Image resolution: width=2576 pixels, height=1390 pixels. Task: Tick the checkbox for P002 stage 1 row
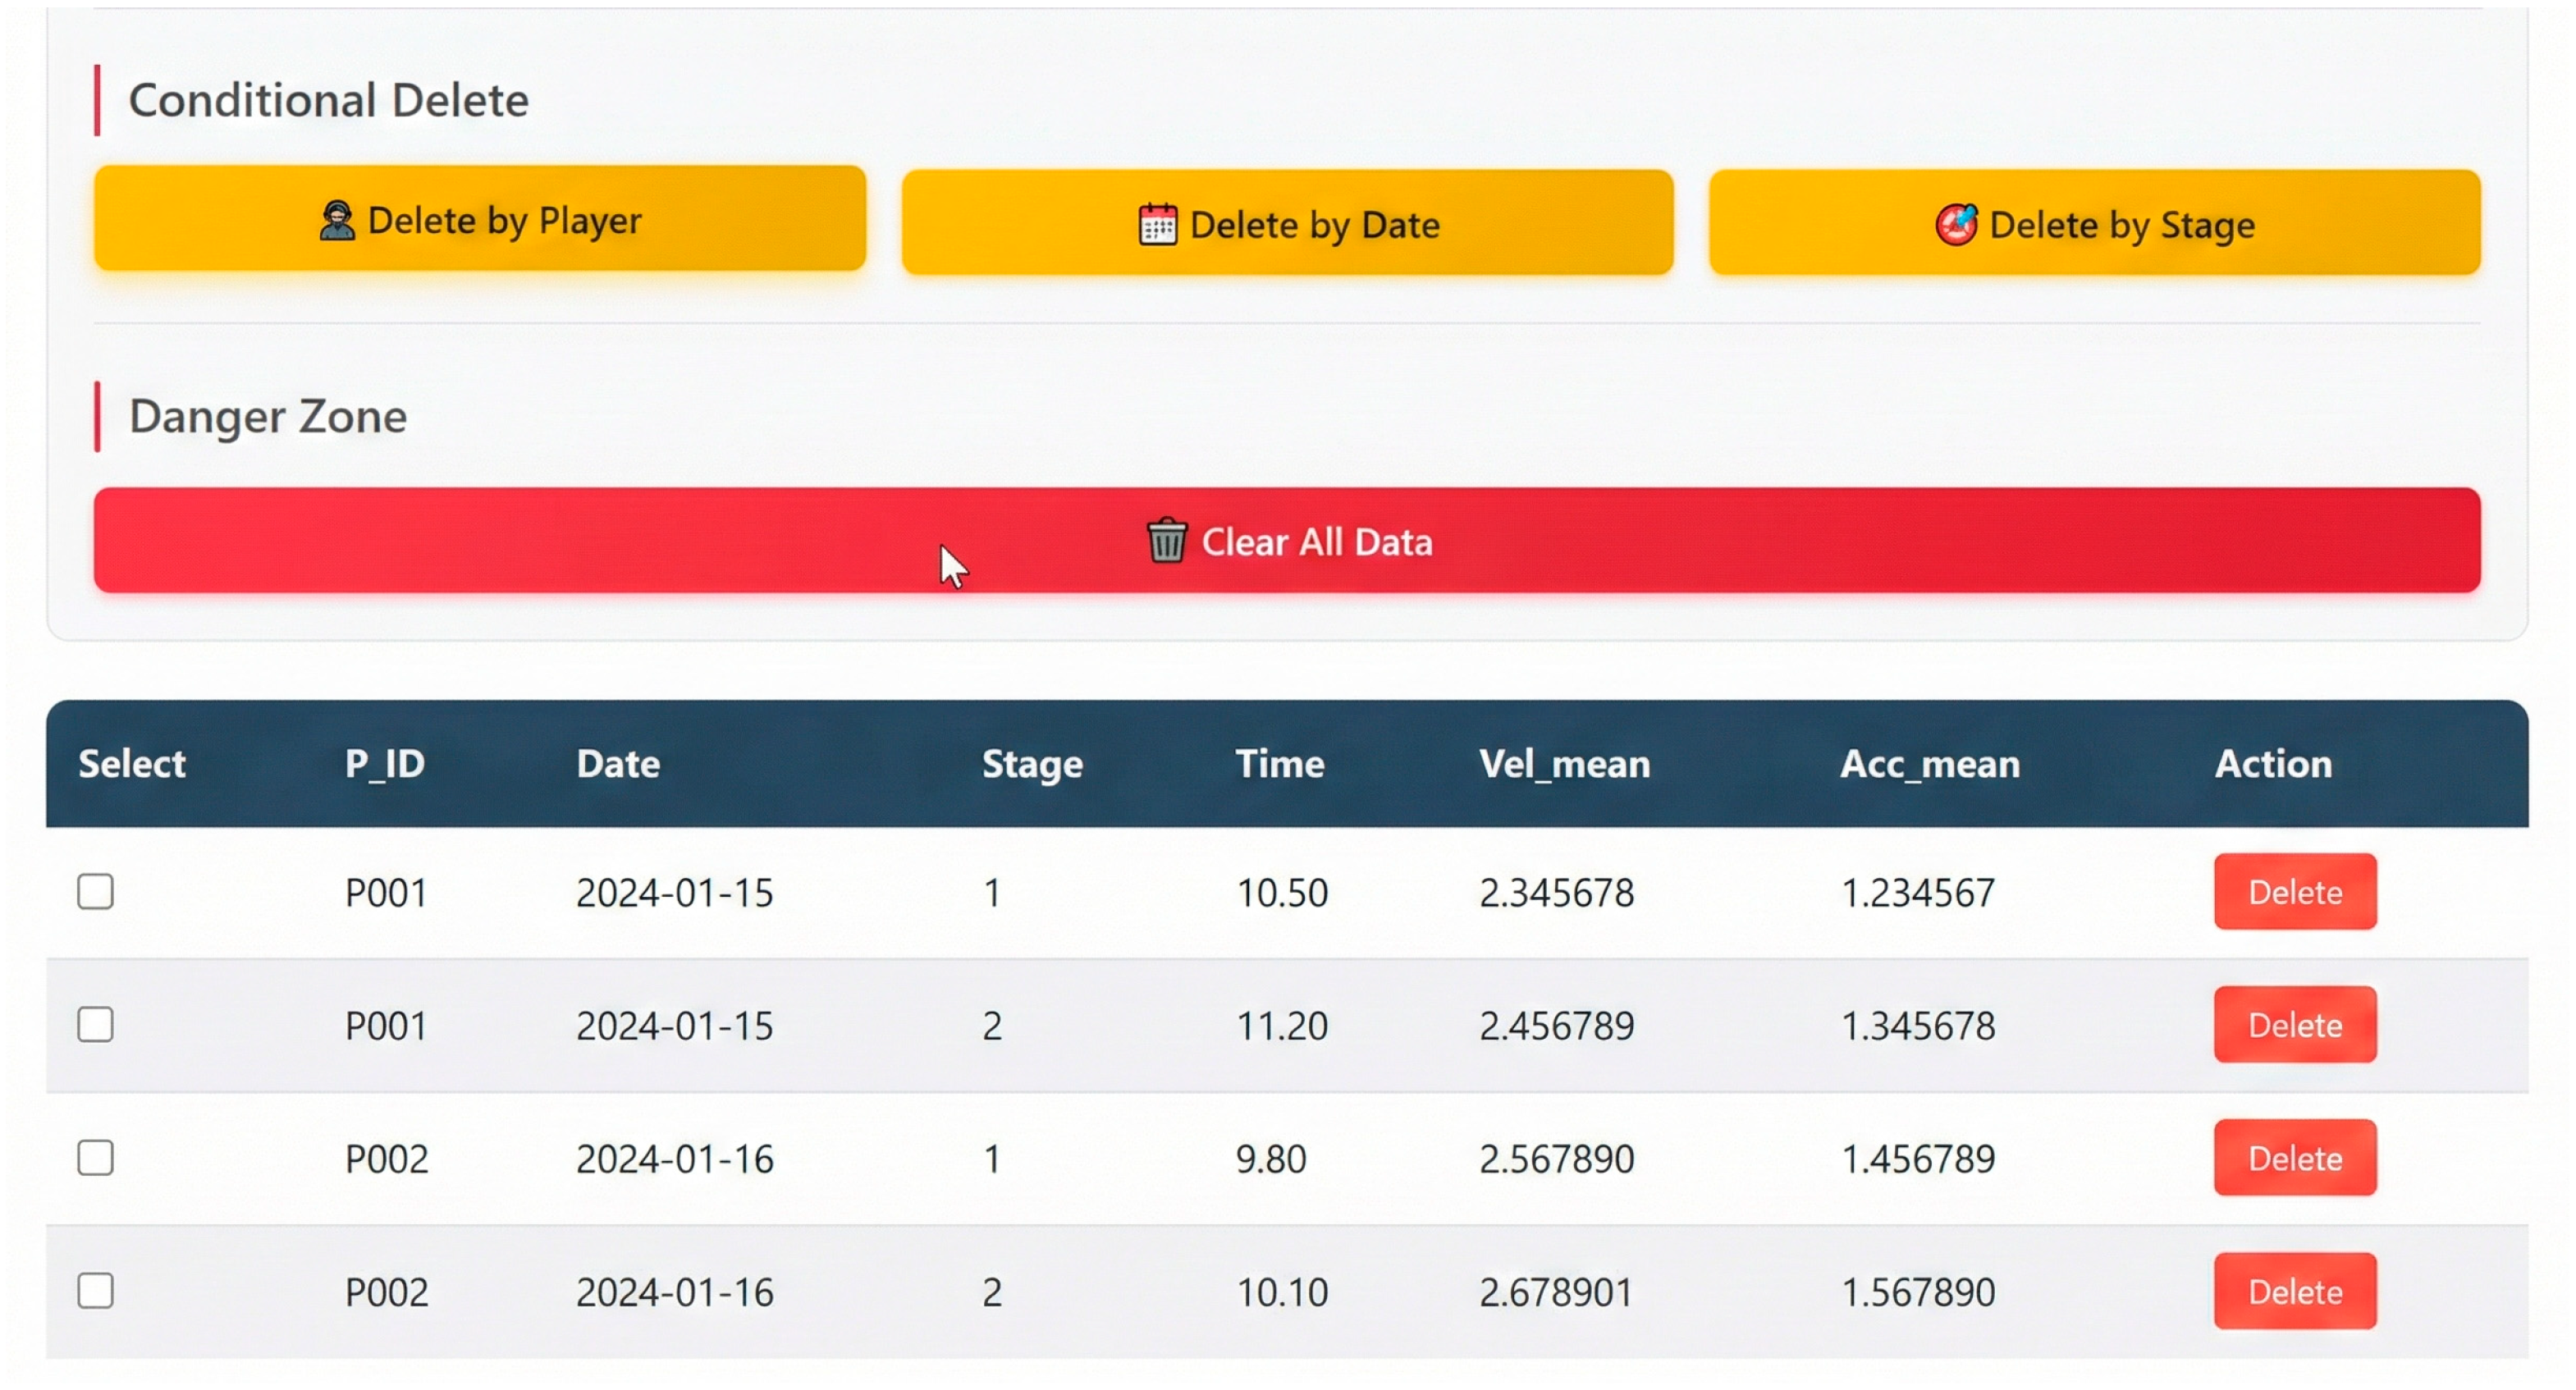point(96,1158)
